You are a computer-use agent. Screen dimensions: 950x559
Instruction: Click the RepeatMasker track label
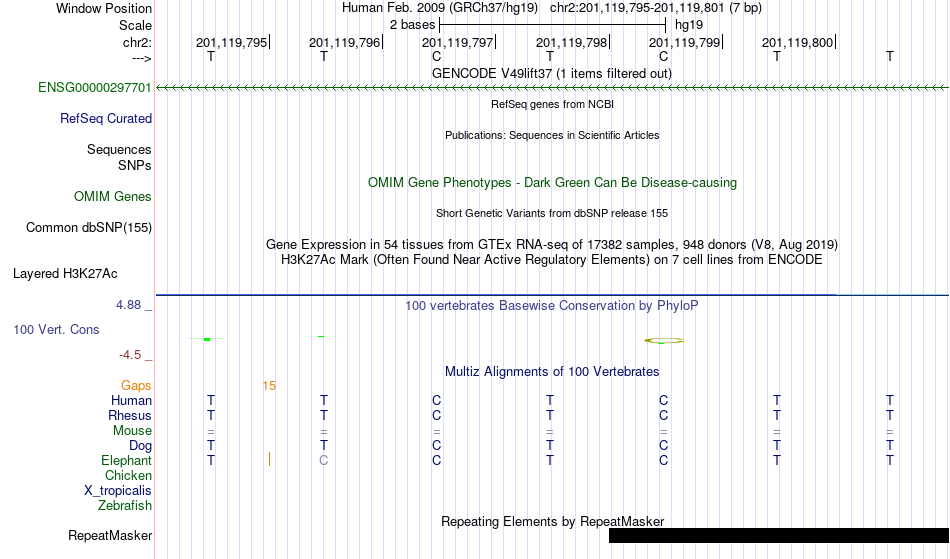click(x=110, y=536)
